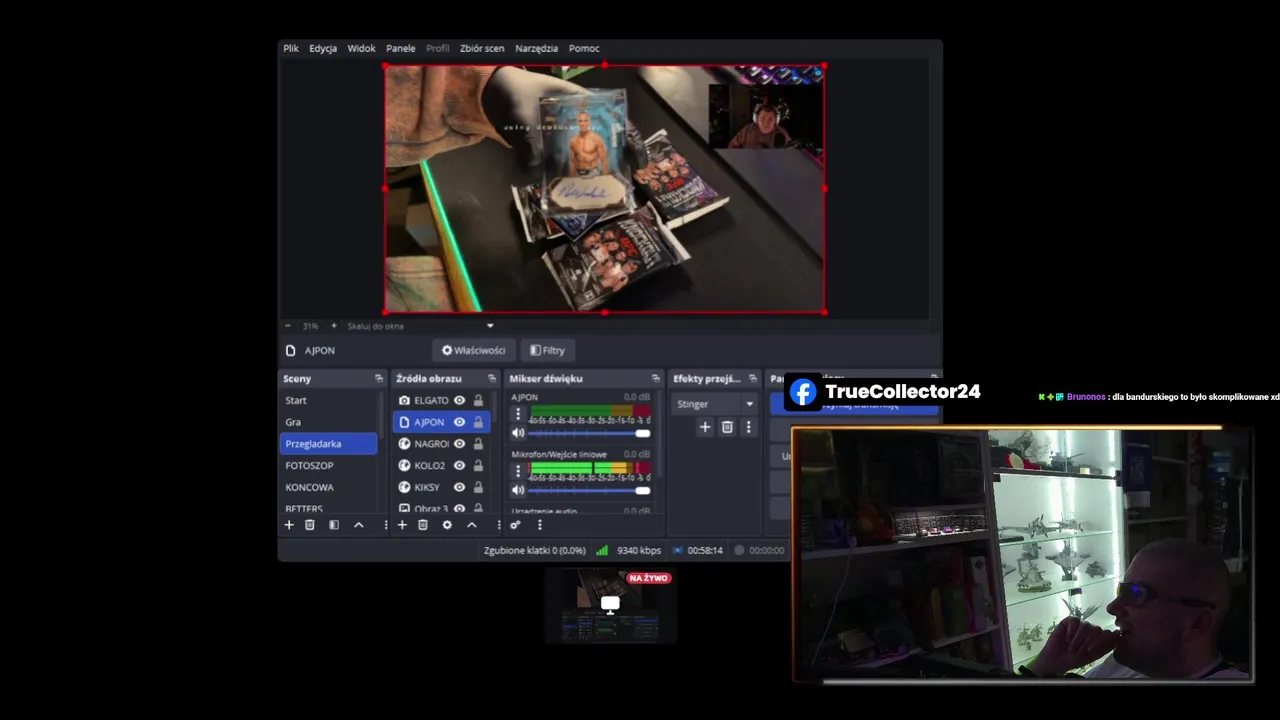Open Mikrofon/Wejście liniowe three-dot options menu
Viewport: 1280px width, 720px height.
click(518, 471)
